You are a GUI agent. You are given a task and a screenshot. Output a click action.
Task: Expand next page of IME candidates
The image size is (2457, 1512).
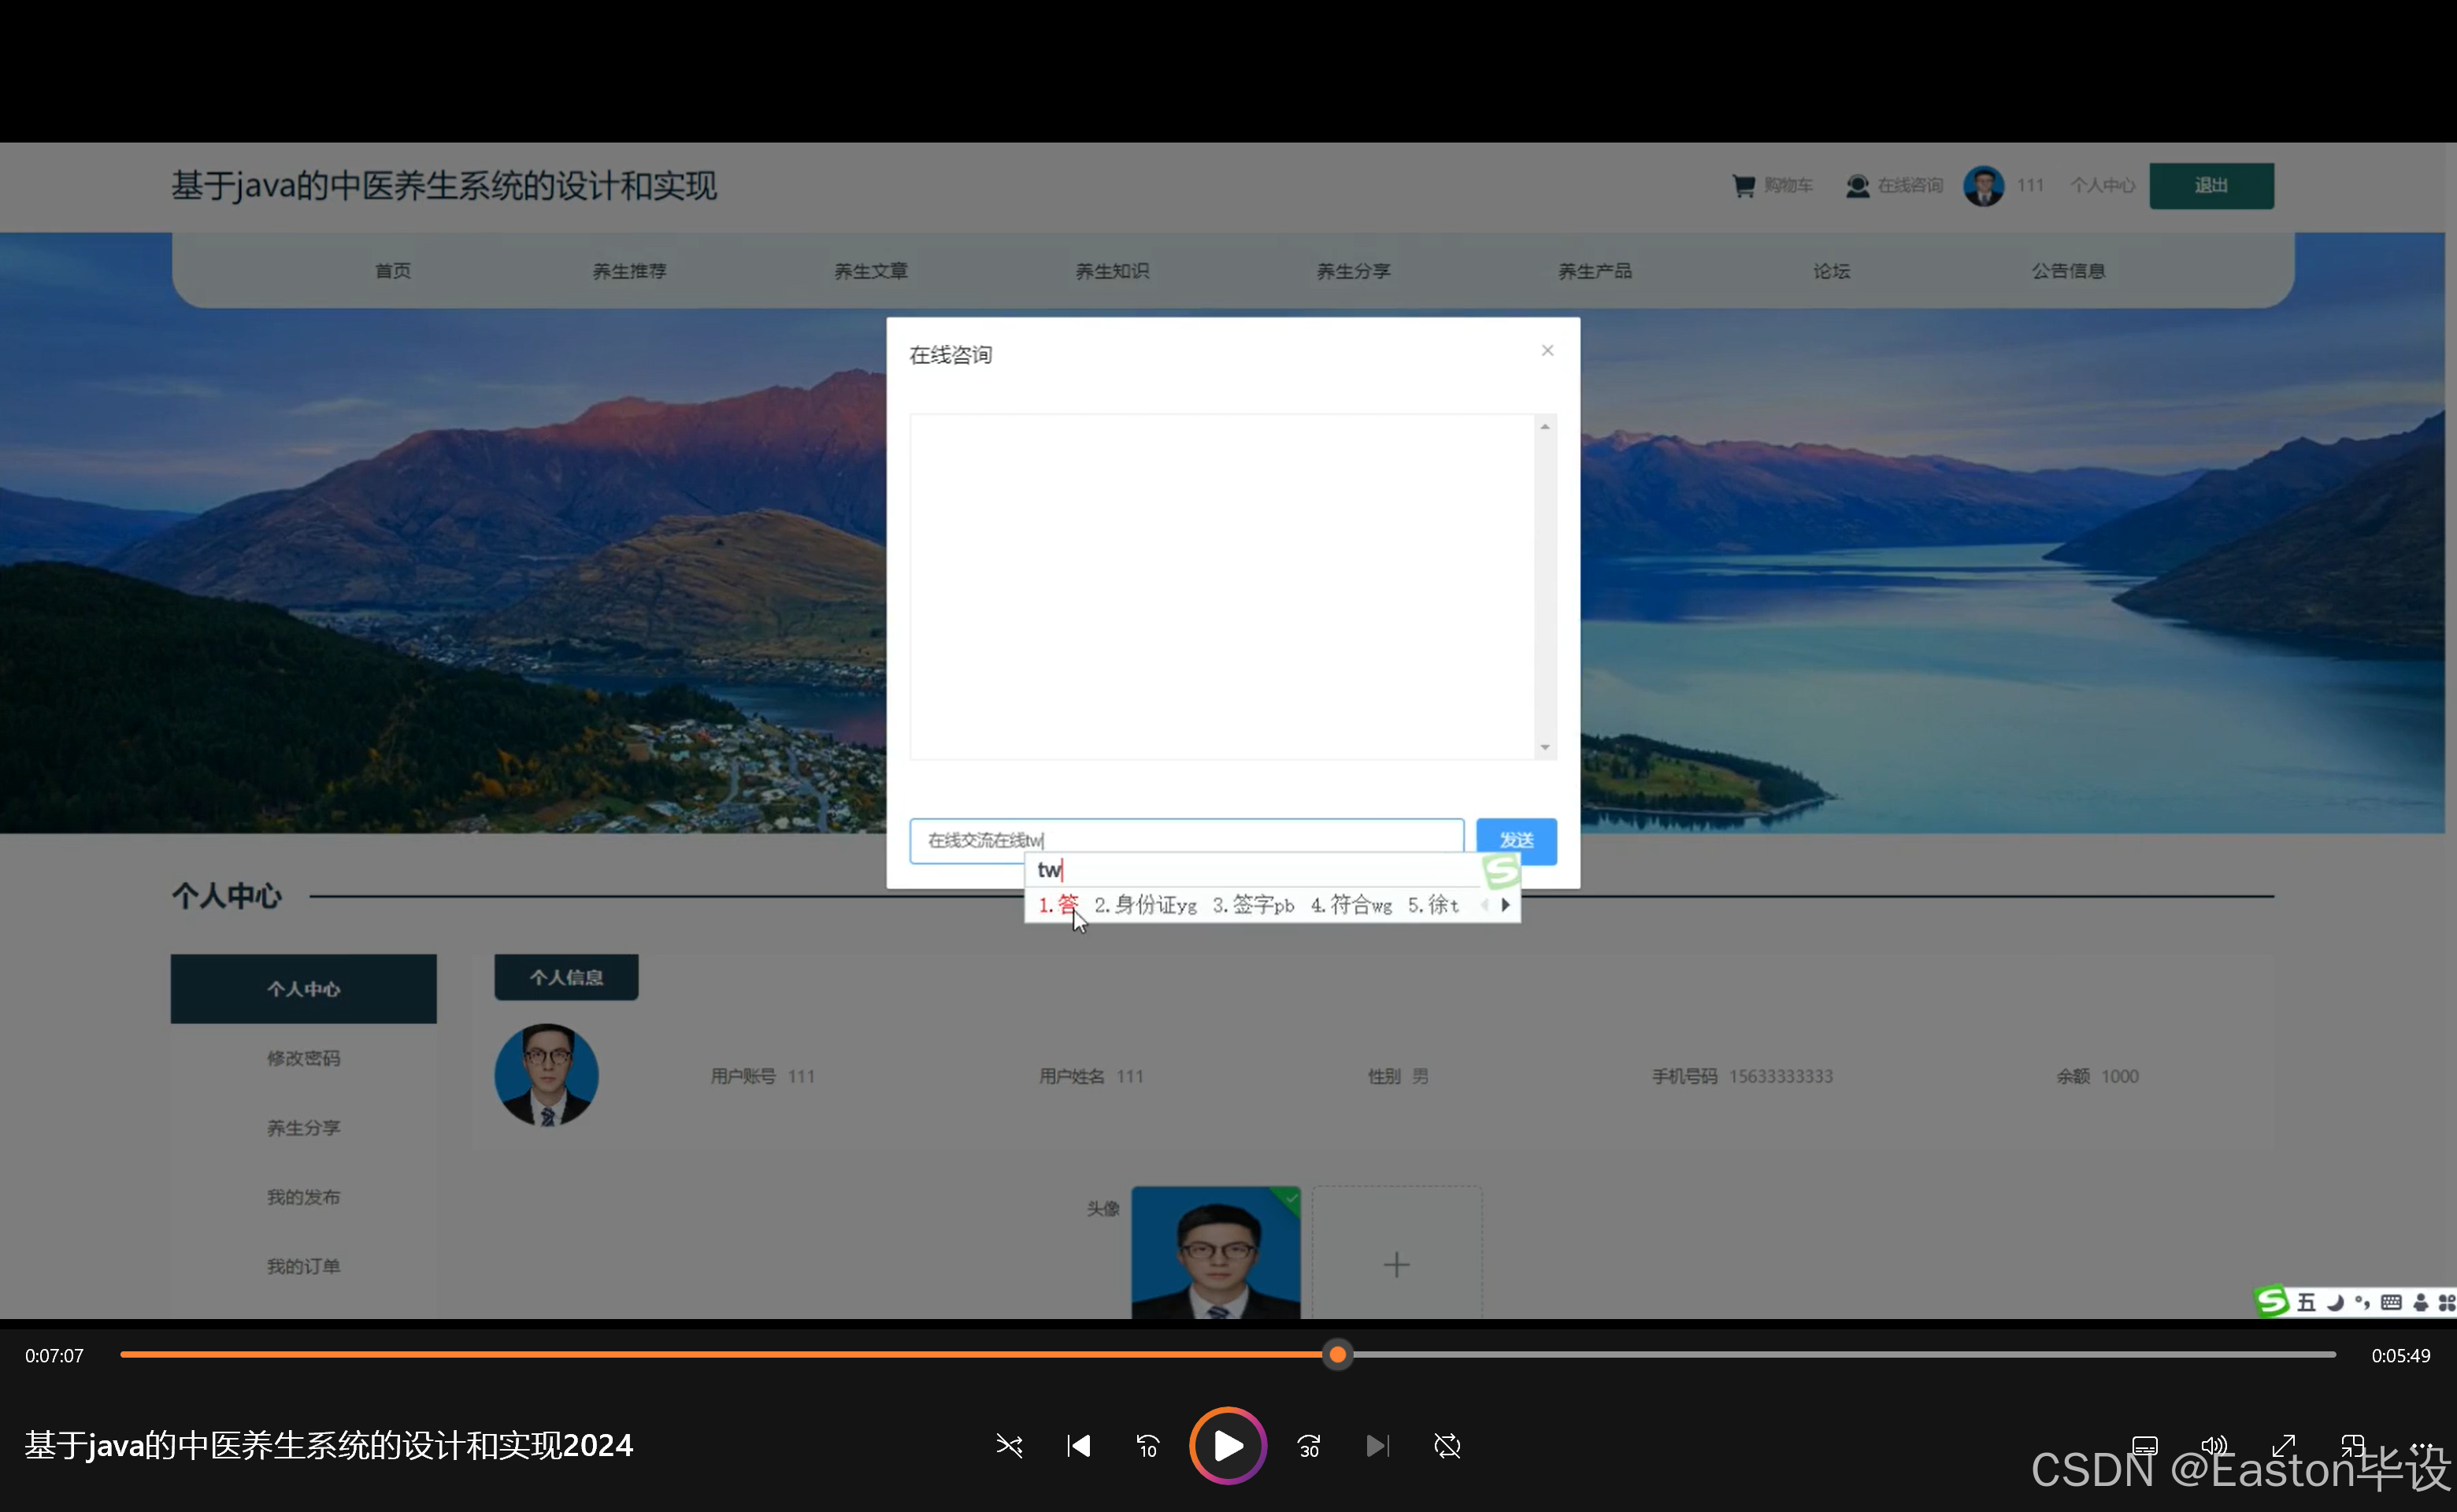(1505, 905)
